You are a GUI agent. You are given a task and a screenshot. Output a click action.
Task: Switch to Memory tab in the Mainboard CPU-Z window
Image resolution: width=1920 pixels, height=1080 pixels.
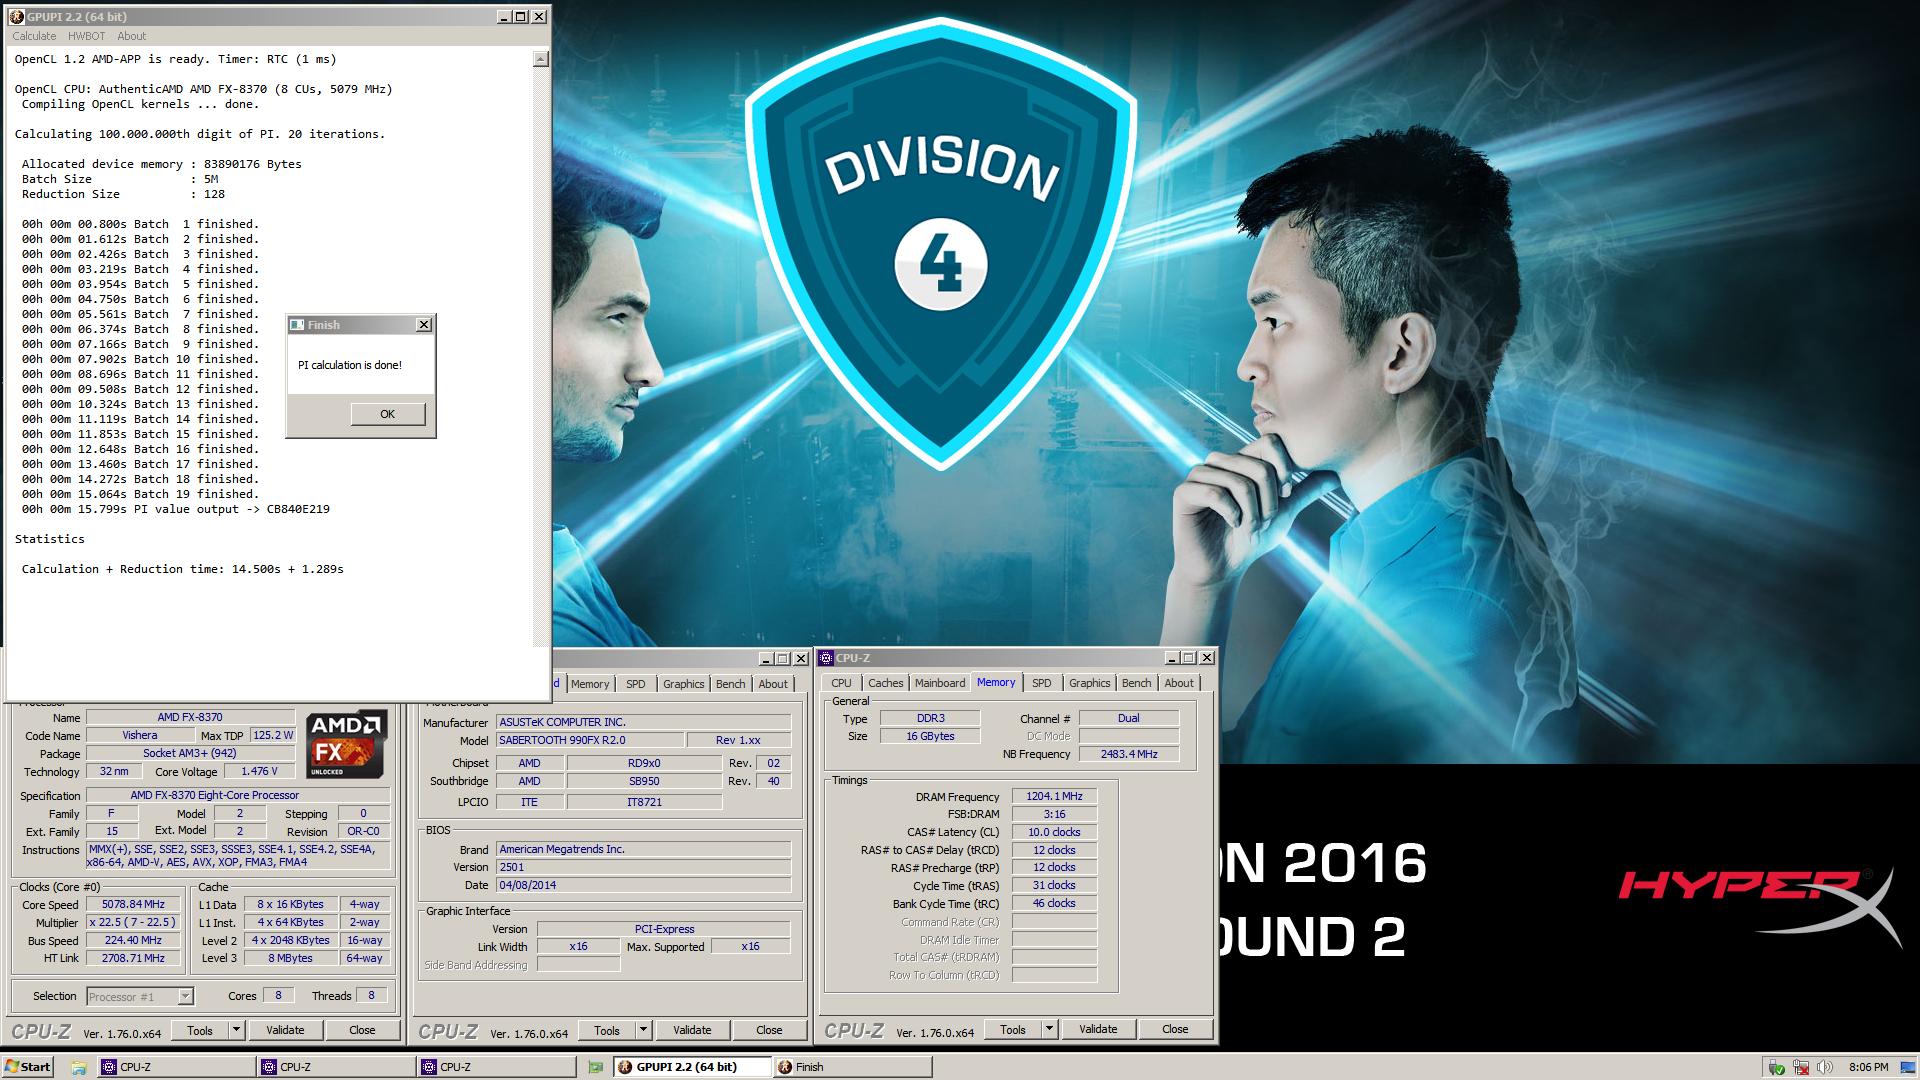pyautogui.click(x=590, y=684)
